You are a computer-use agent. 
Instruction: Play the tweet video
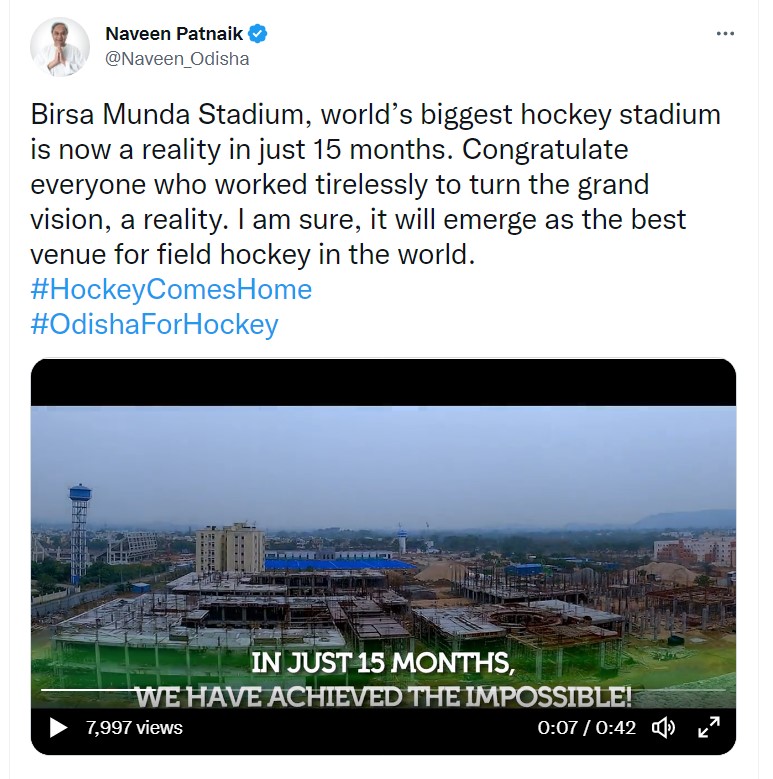click(58, 728)
